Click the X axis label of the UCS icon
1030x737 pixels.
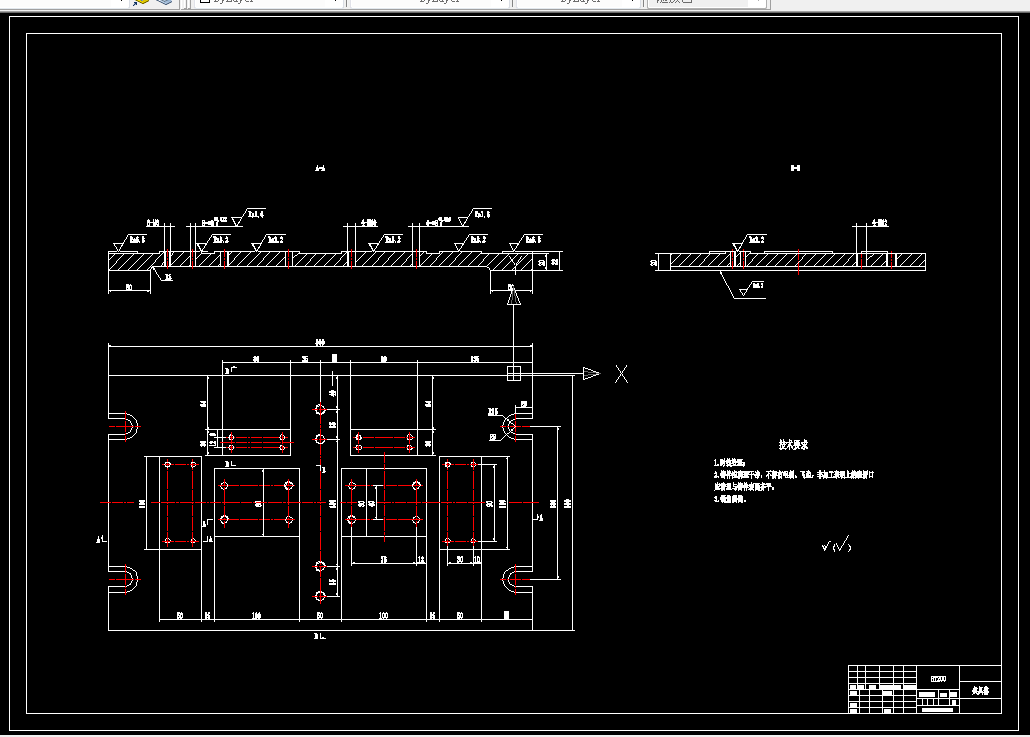pos(621,374)
